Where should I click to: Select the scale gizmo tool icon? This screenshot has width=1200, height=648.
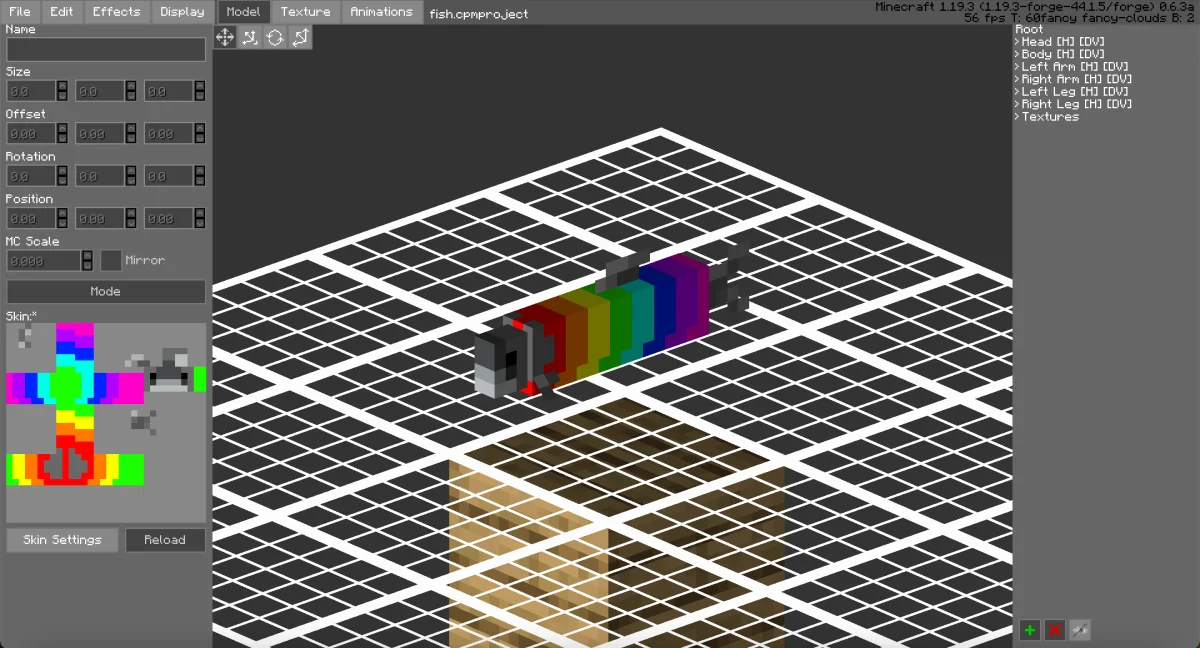(x=300, y=37)
